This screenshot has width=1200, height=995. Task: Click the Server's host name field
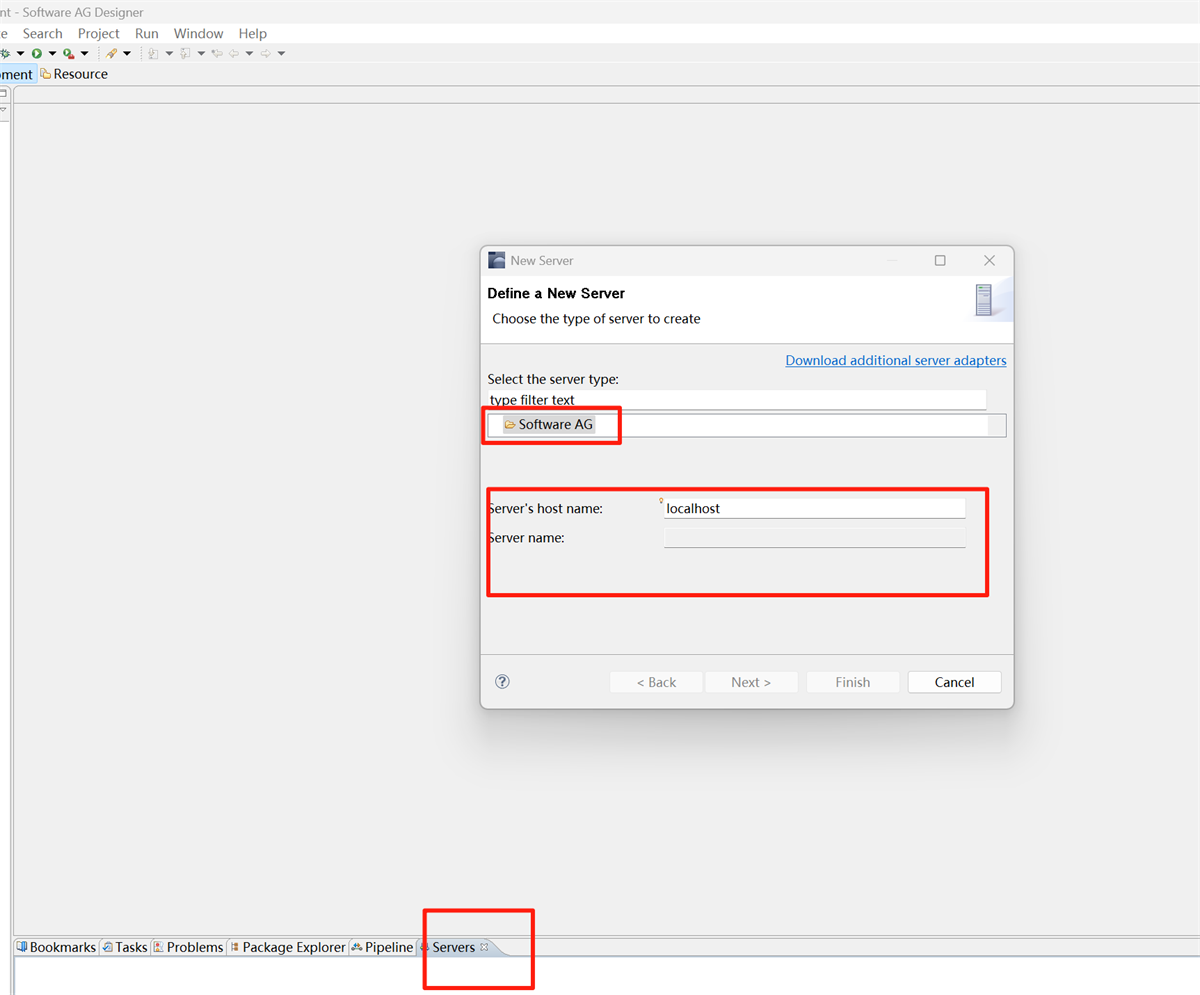[815, 508]
